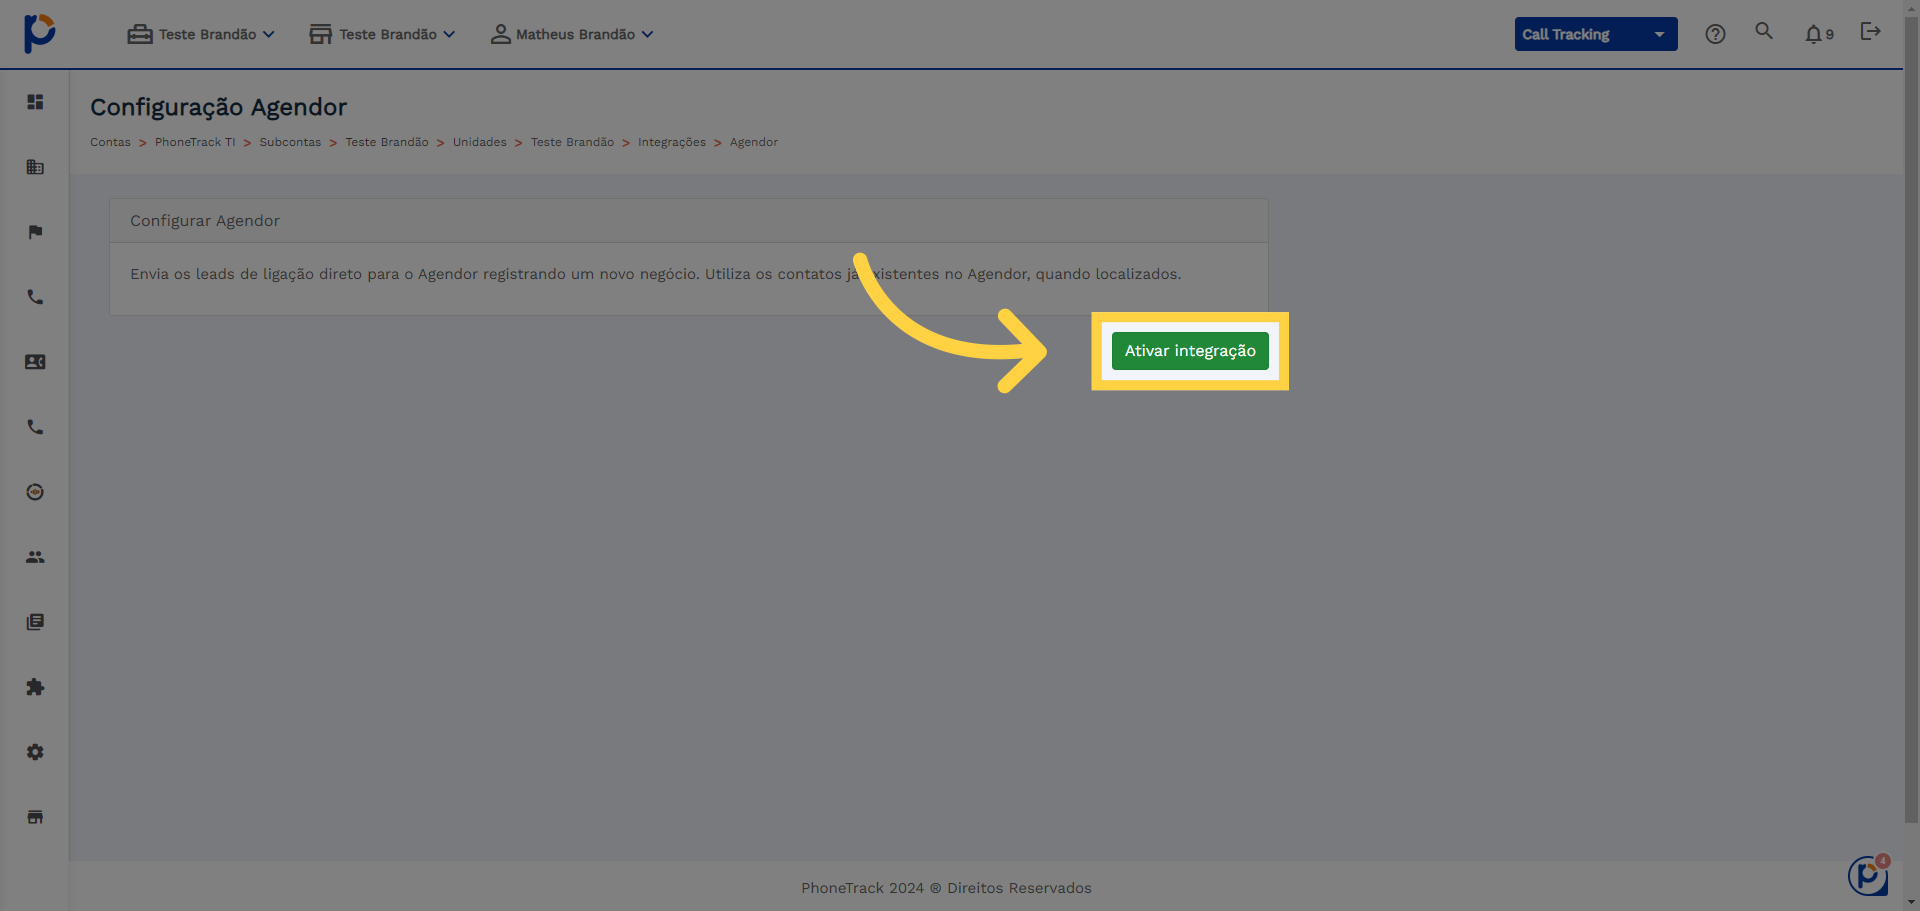The width and height of the screenshot is (1920, 911).
Task: Click the PhoneTrack 2024 footer text
Action: coord(946,888)
